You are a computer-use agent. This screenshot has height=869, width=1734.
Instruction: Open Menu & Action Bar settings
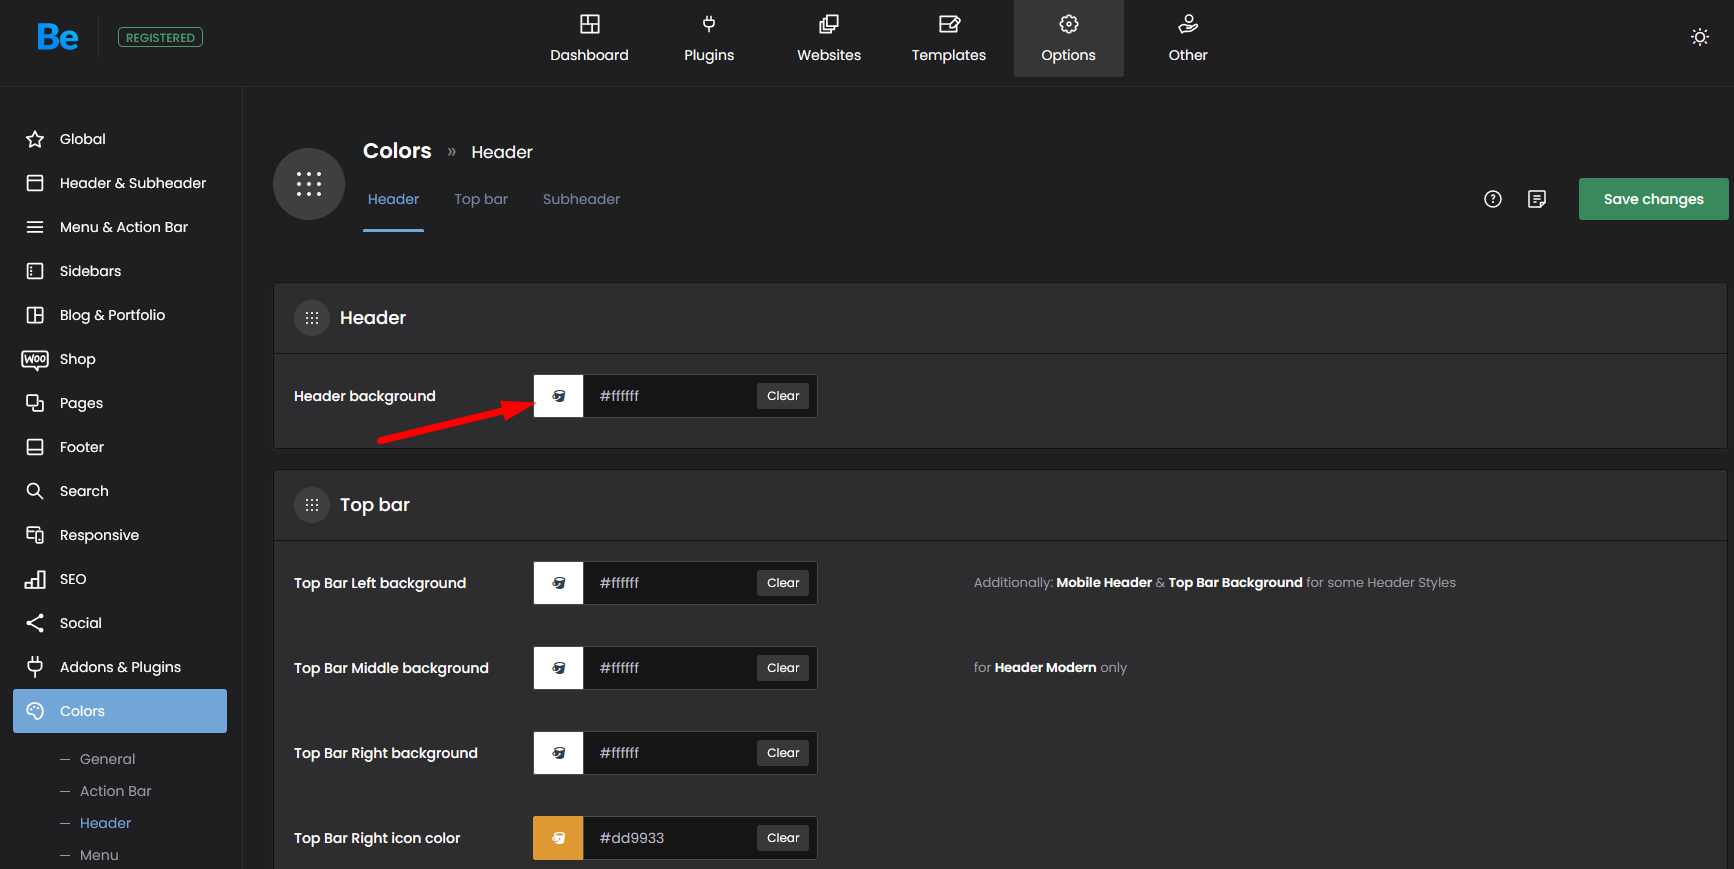tap(120, 227)
